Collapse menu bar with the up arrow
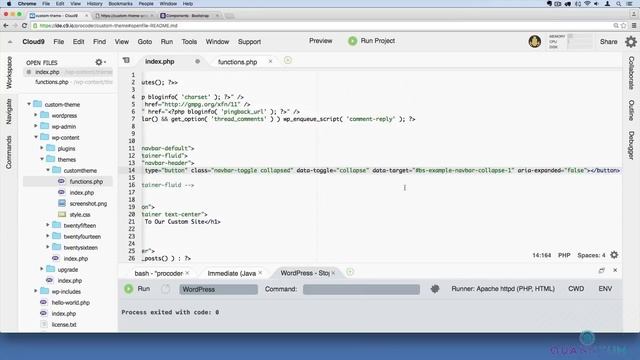640x360 pixels. pyautogui.click(x=10, y=42)
